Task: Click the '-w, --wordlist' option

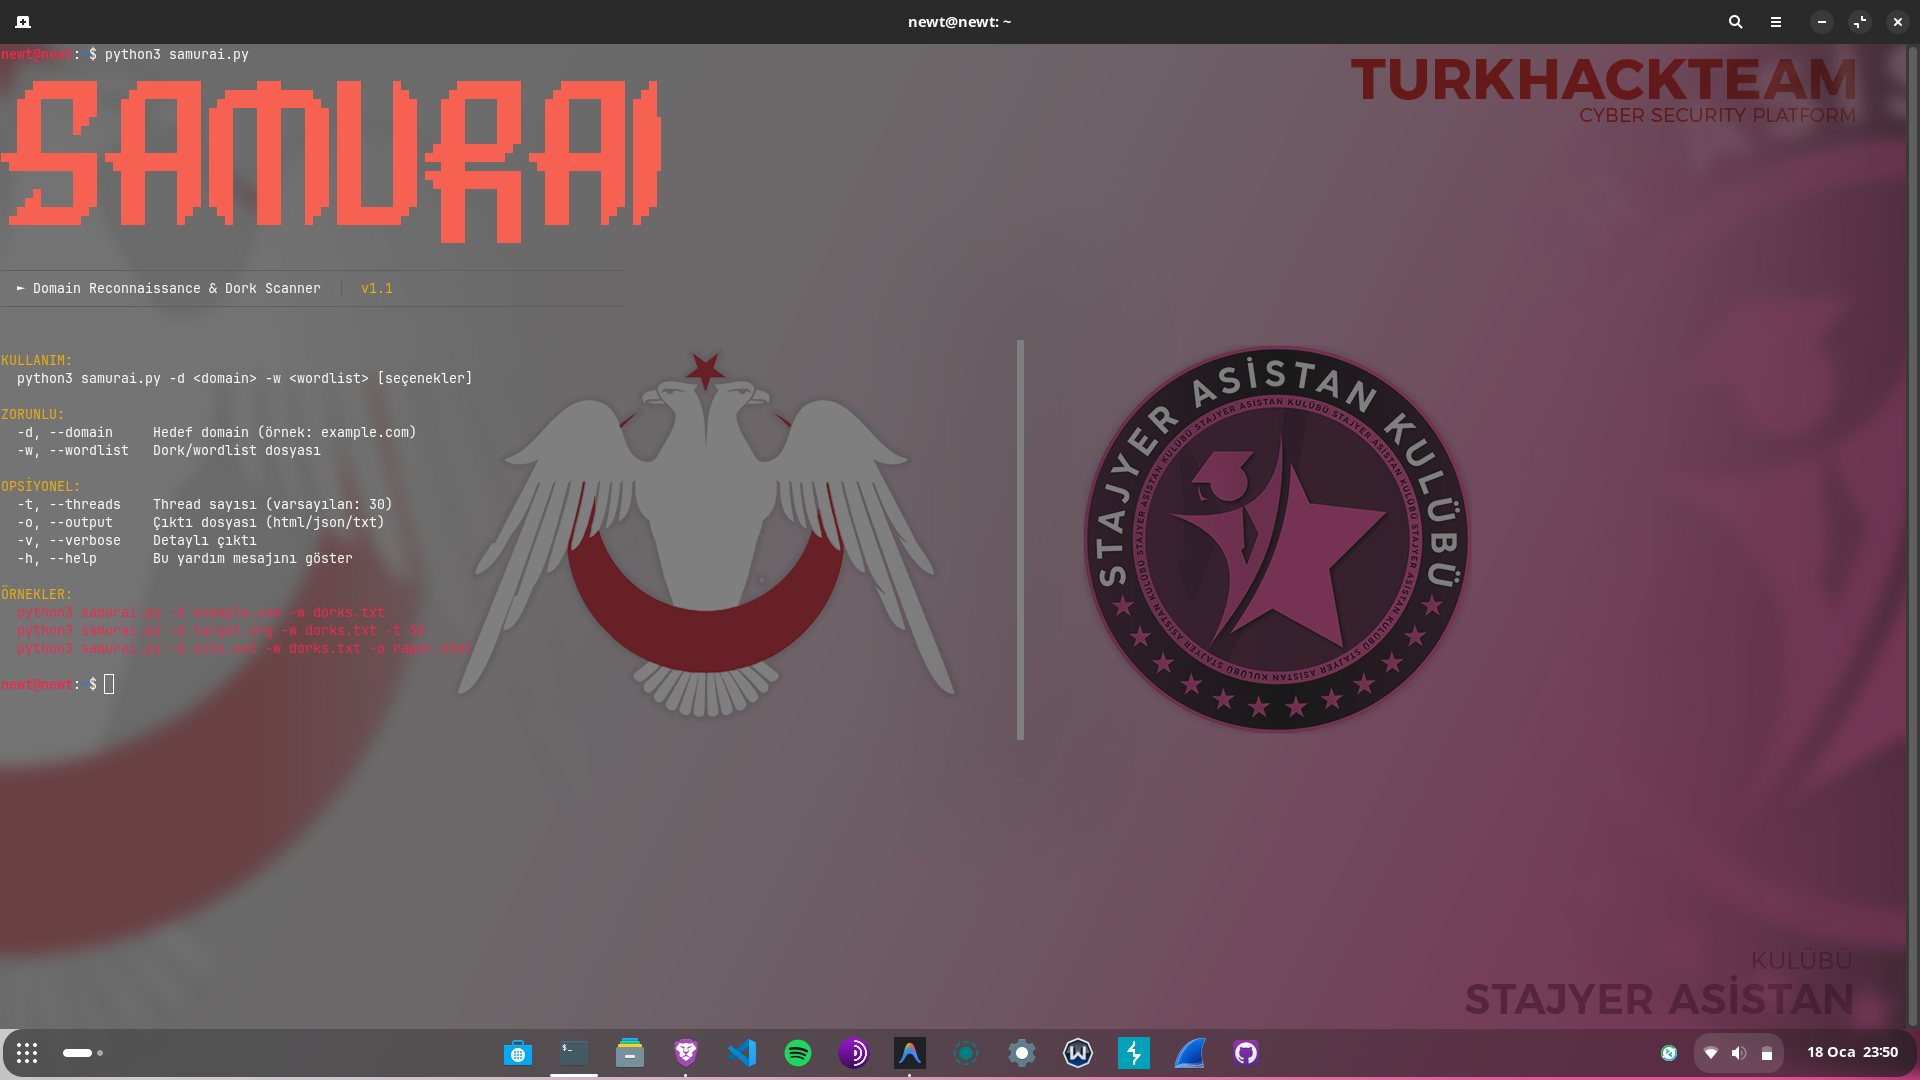Action: pos(73,451)
